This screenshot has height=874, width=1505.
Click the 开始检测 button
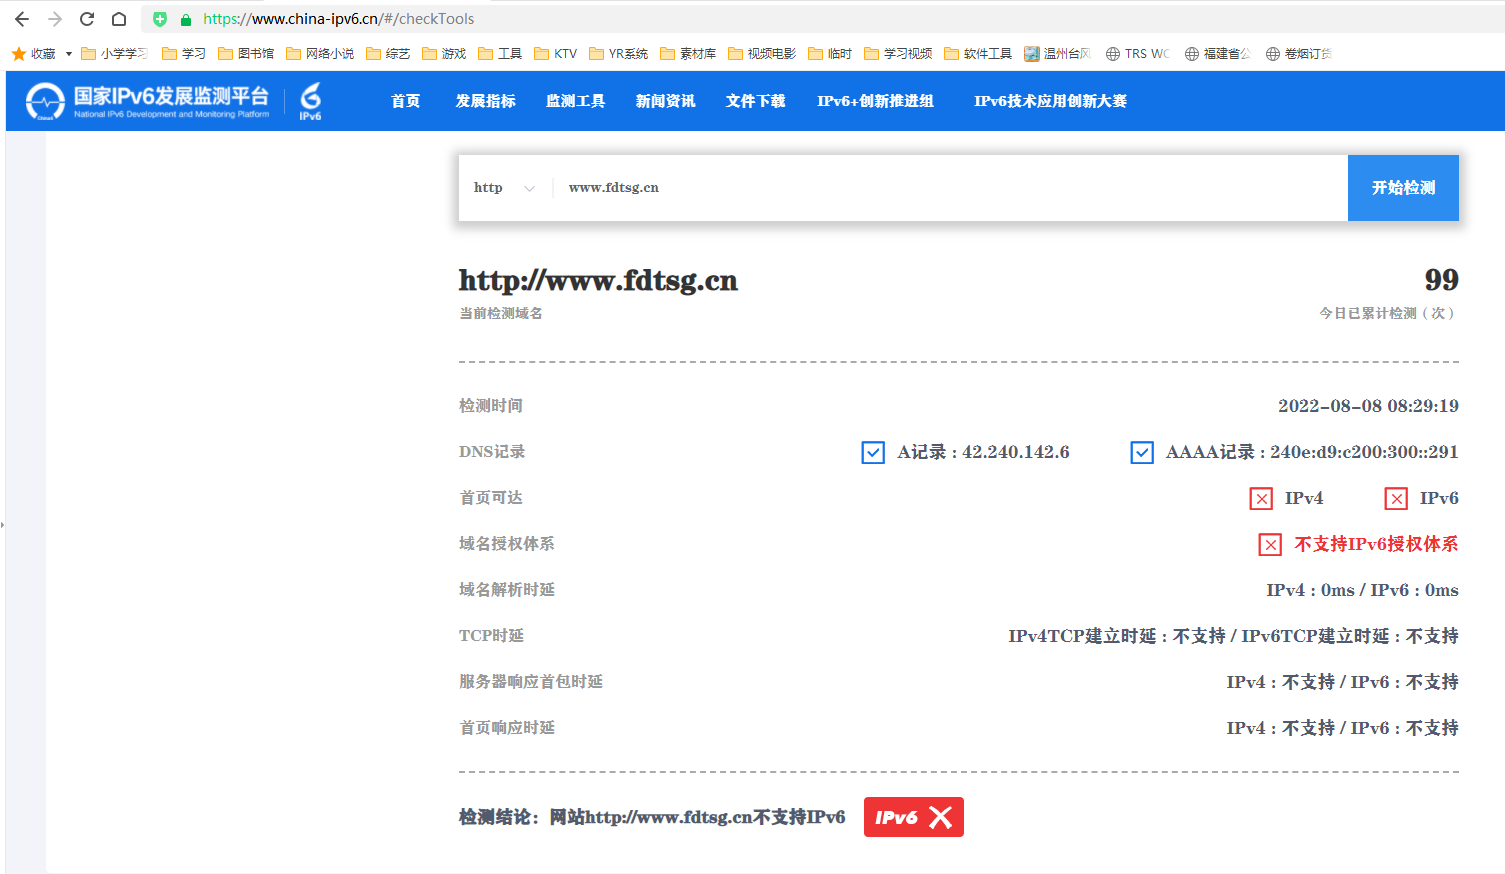[x=1402, y=188]
